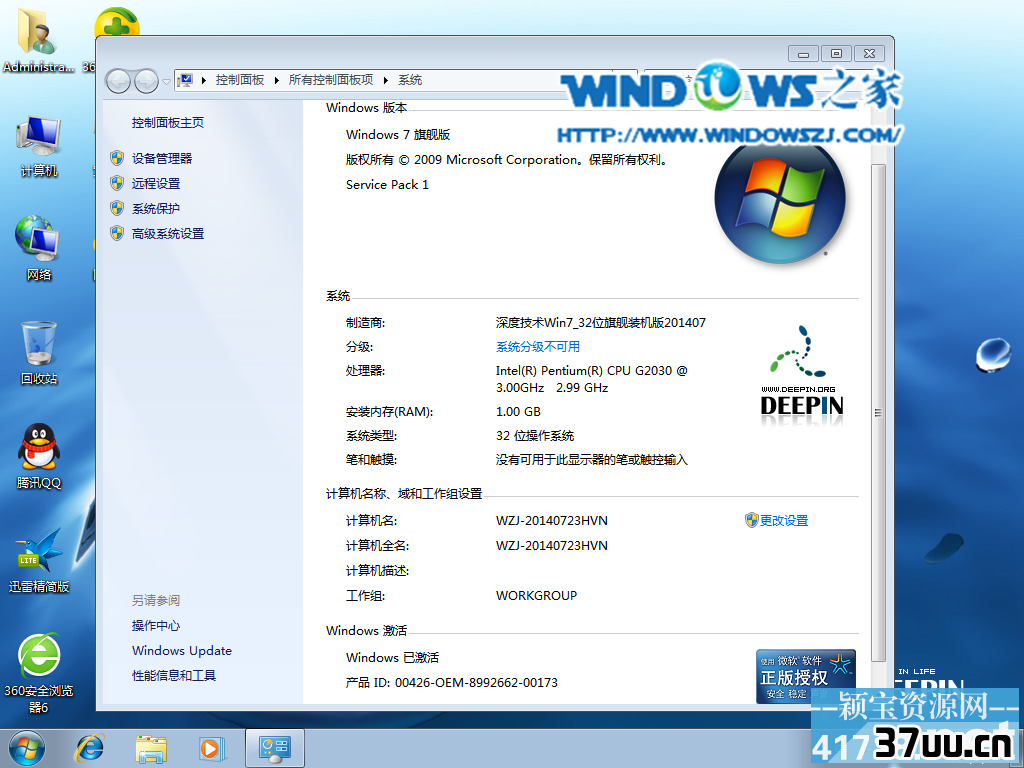Click the shield icon beside 高级系统设置

(x=117, y=233)
